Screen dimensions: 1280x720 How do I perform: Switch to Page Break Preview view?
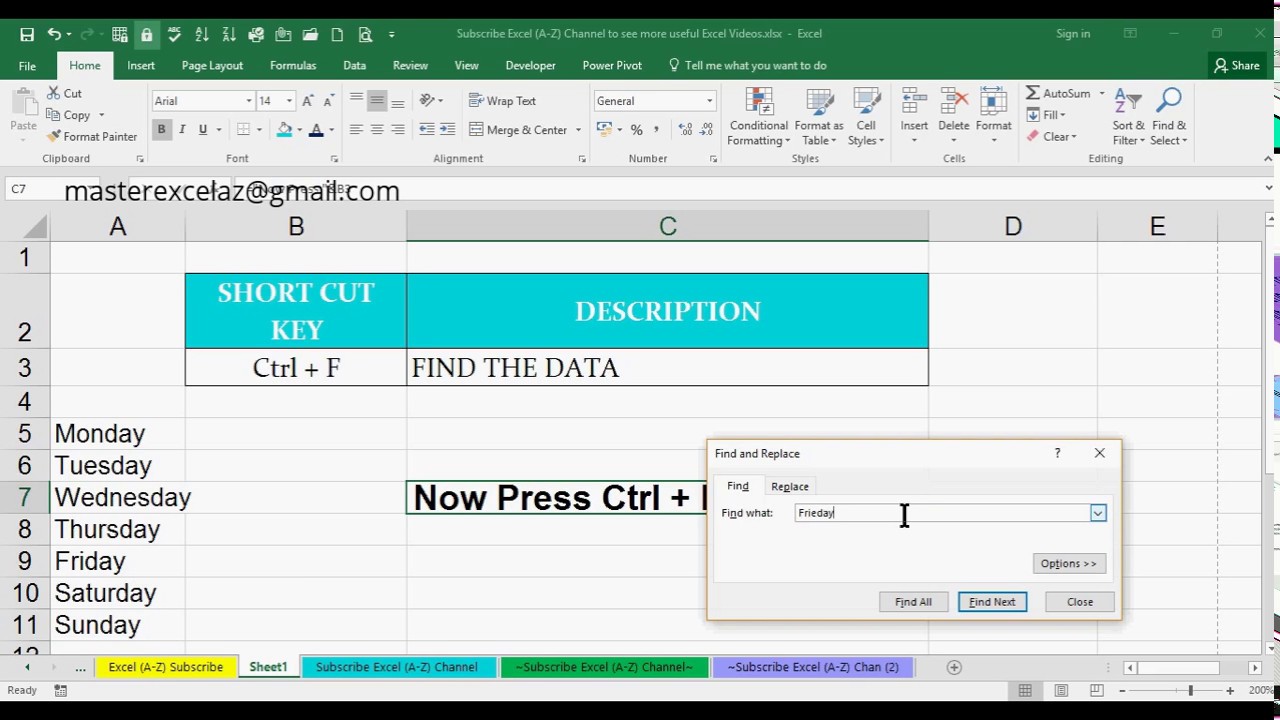[x=1097, y=691]
